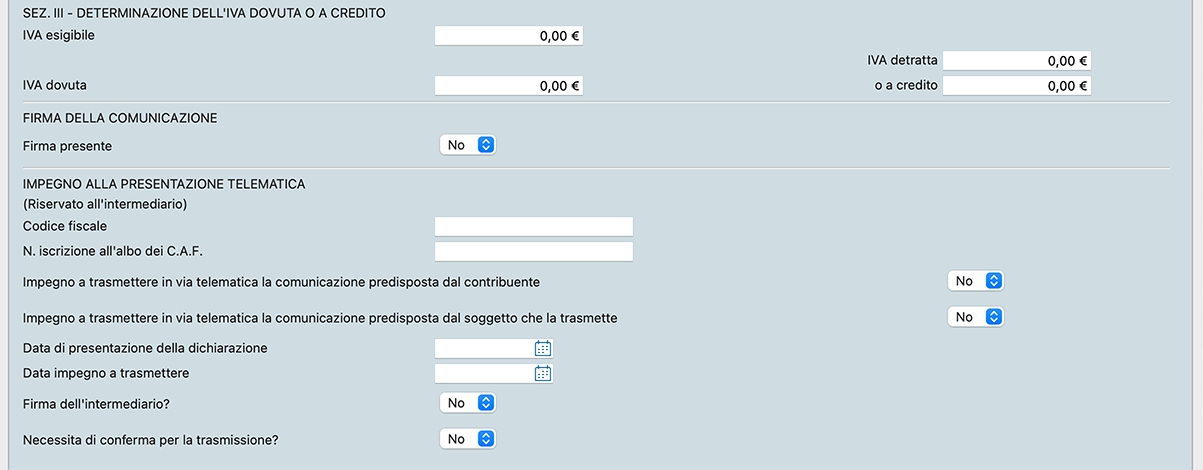1203x470 pixels.
Task: Click the IVA detratta amount field
Action: pos(1016,61)
